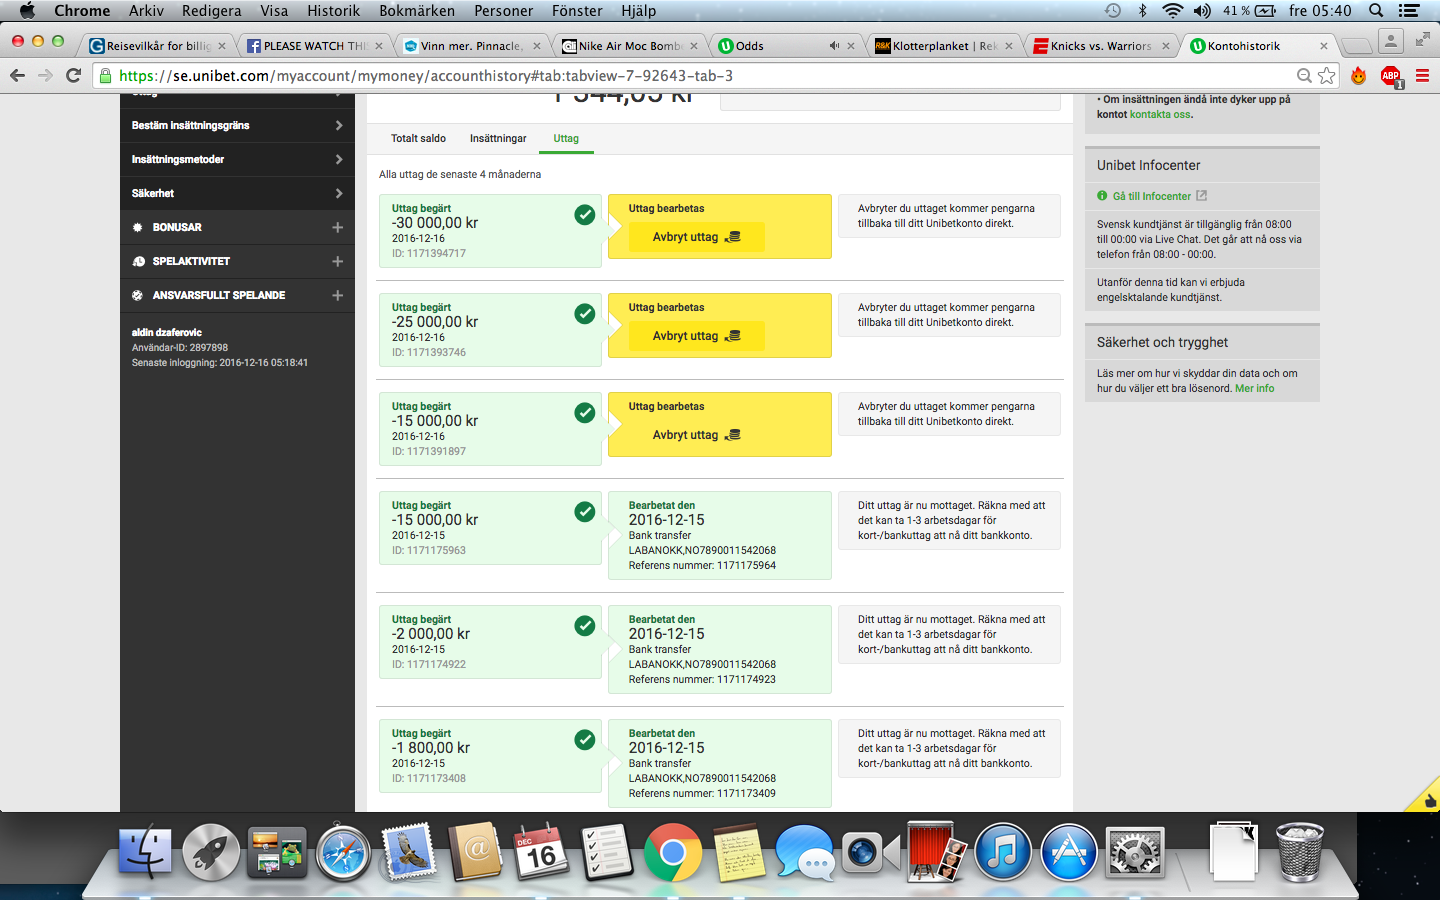The width and height of the screenshot is (1440, 900).
Task: Click the flame extension icon in Chrome toolbar
Action: pyautogui.click(x=1358, y=75)
